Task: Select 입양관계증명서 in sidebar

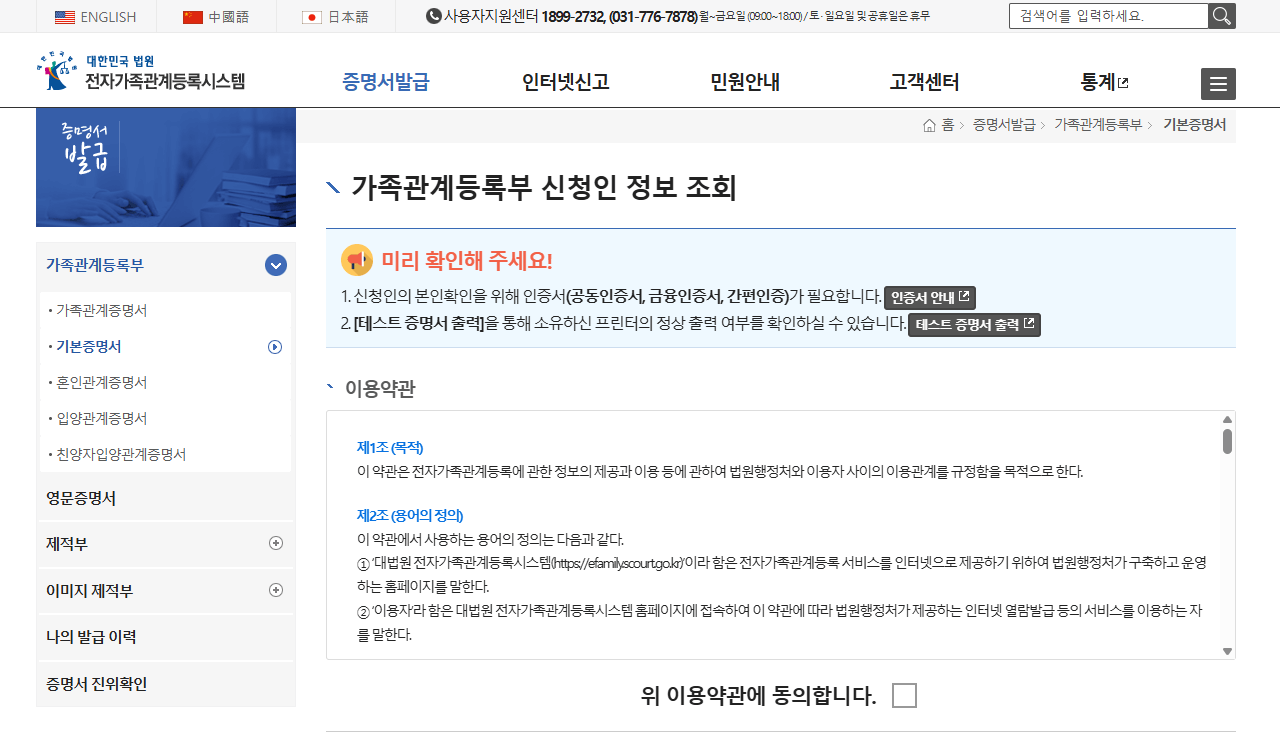Action: pos(102,419)
